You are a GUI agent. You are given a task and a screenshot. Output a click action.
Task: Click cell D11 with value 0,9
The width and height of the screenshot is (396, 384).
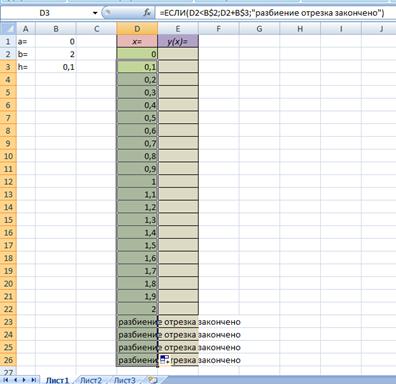coord(137,169)
